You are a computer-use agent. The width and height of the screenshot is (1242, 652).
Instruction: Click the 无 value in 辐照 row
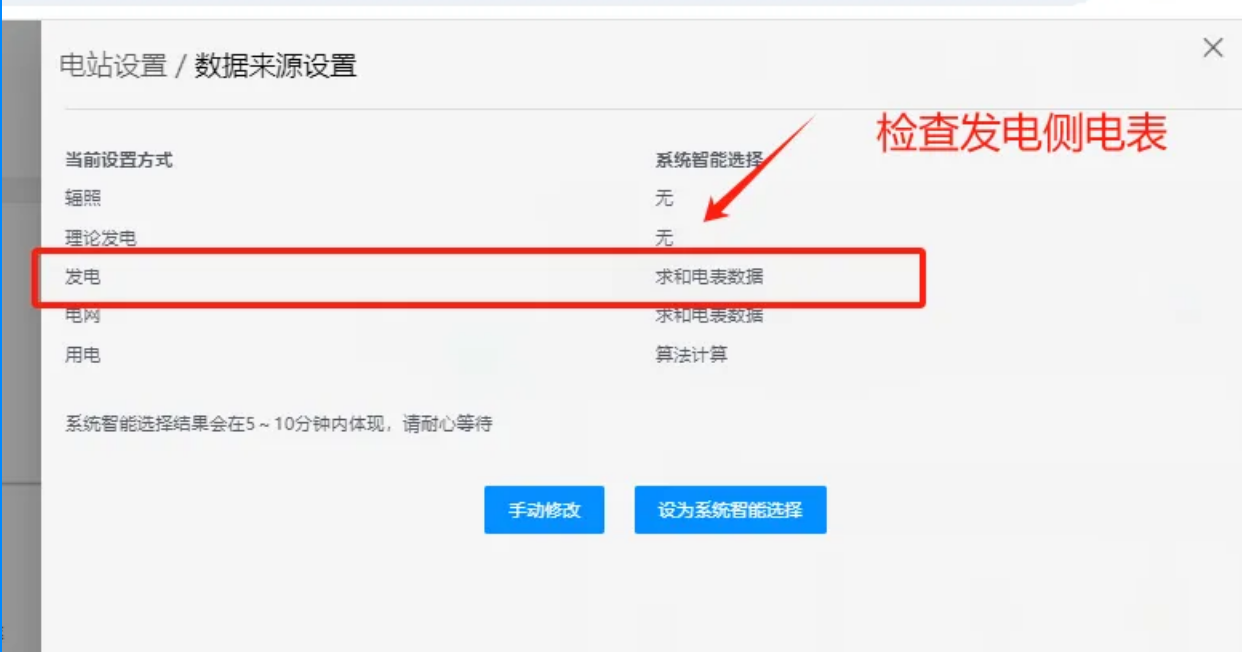coord(664,199)
